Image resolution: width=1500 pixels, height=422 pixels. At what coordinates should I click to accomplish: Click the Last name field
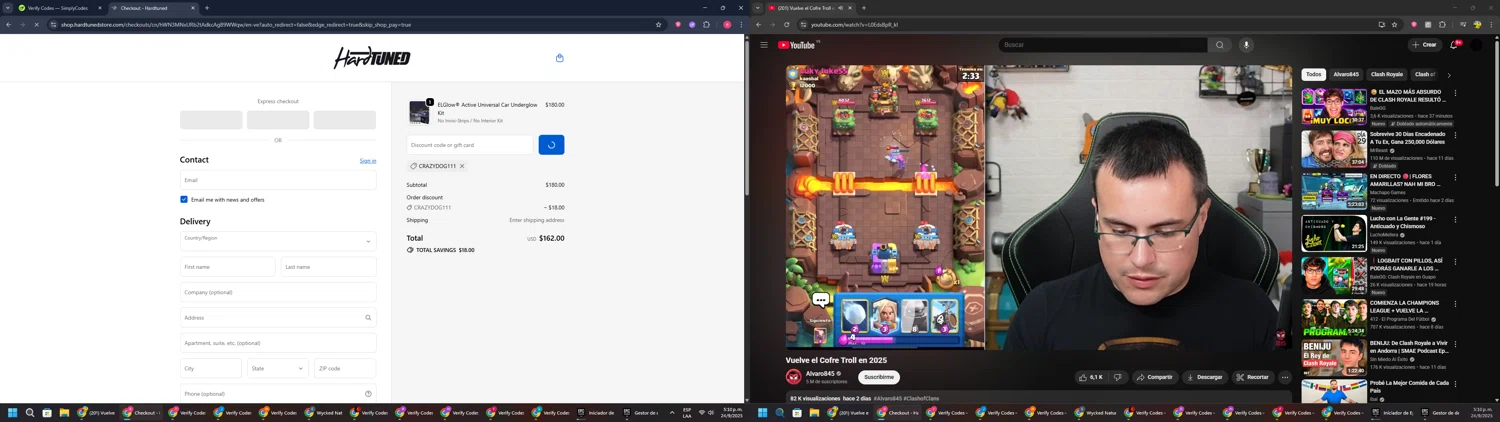(x=329, y=267)
